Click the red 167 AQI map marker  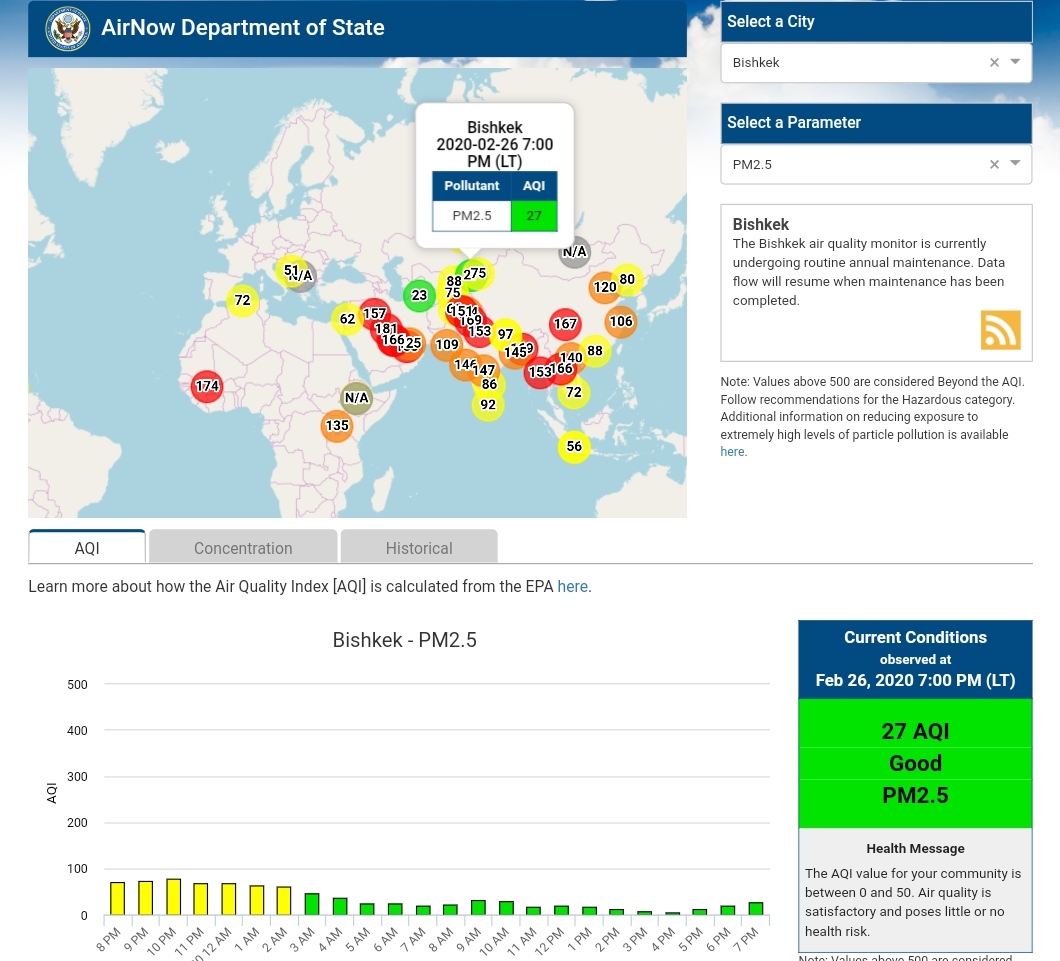pos(565,324)
